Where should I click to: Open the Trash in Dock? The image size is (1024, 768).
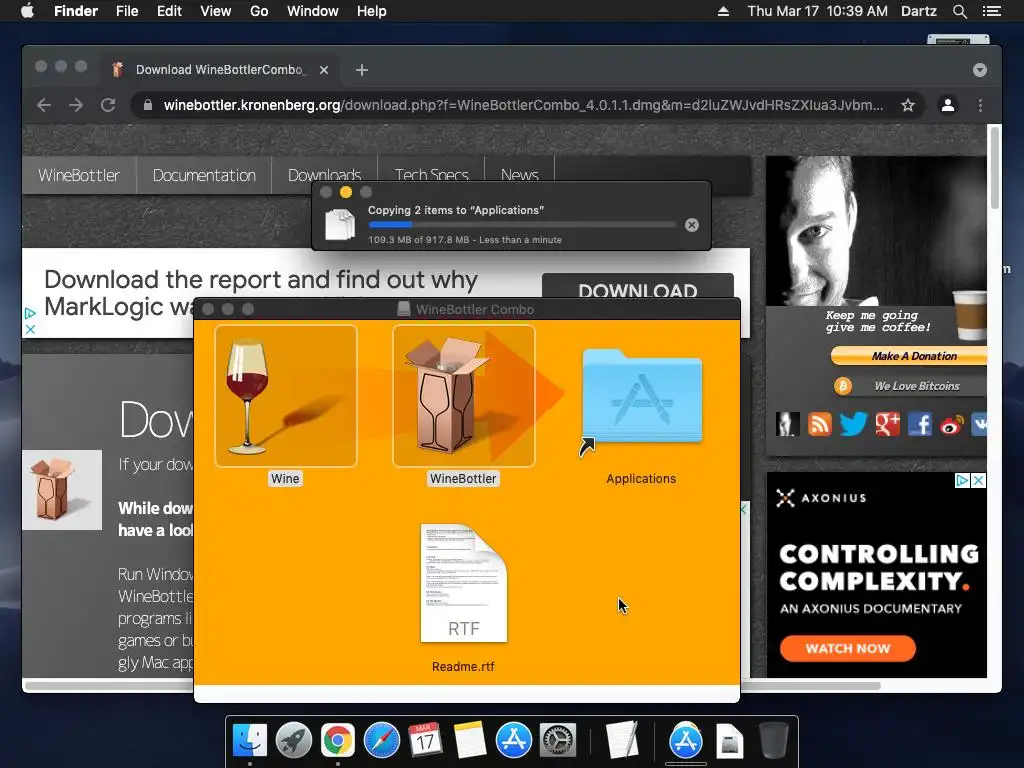773,740
